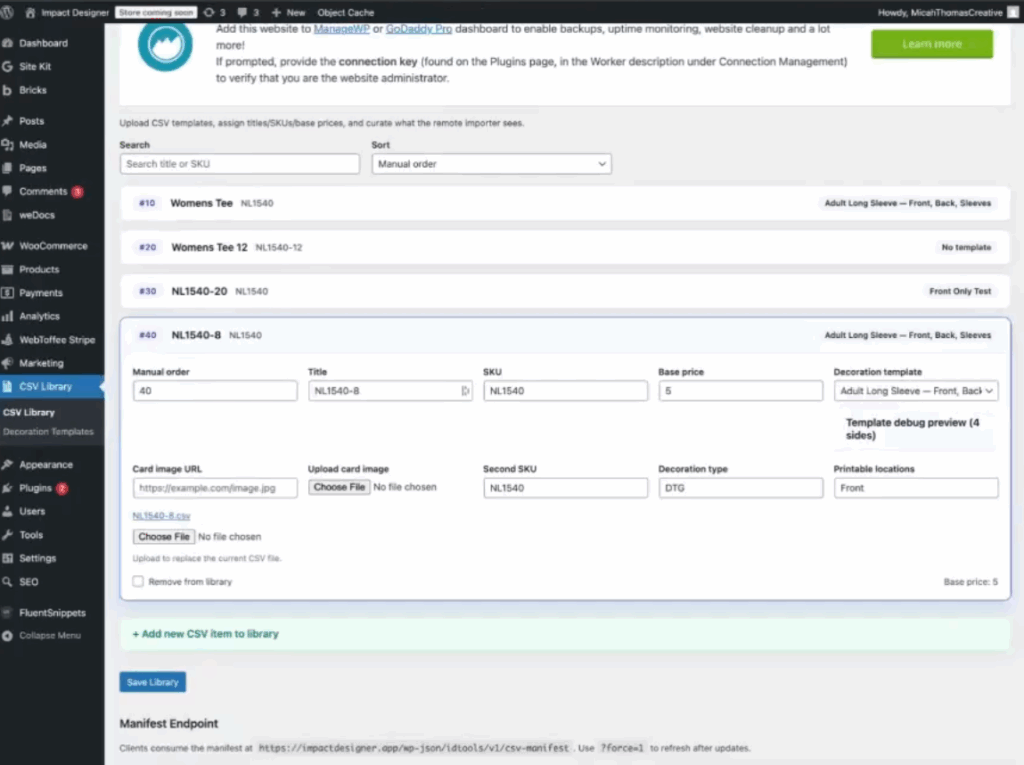The height and width of the screenshot is (765, 1024).
Task: Open the Sort dropdown set to Manual order
Action: (x=491, y=164)
